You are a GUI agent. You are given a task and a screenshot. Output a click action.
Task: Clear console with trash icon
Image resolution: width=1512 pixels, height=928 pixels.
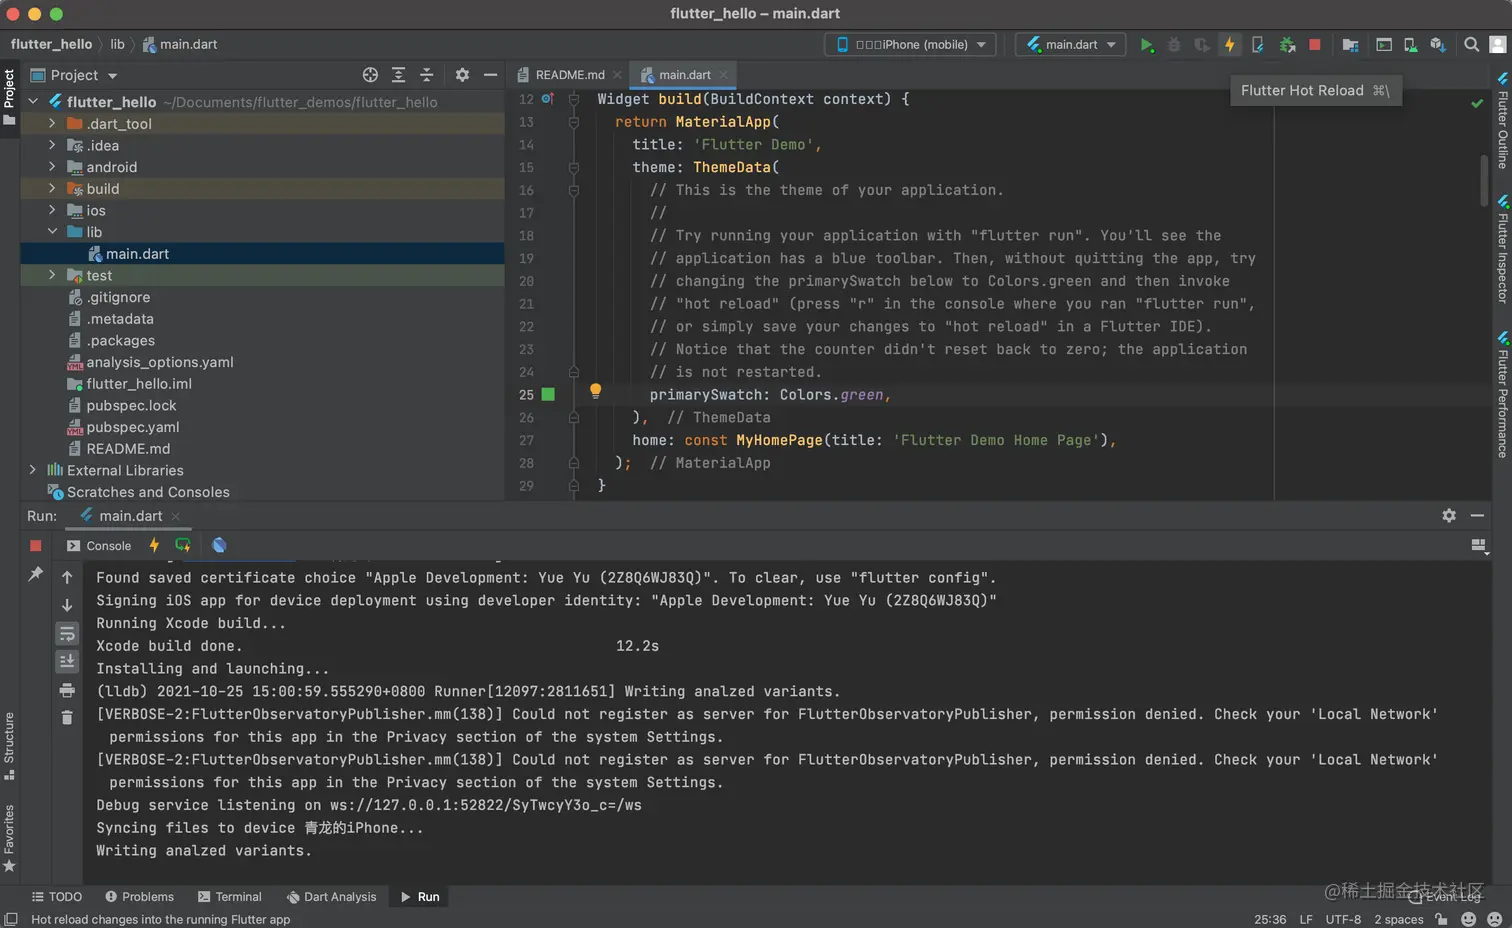pyautogui.click(x=67, y=718)
